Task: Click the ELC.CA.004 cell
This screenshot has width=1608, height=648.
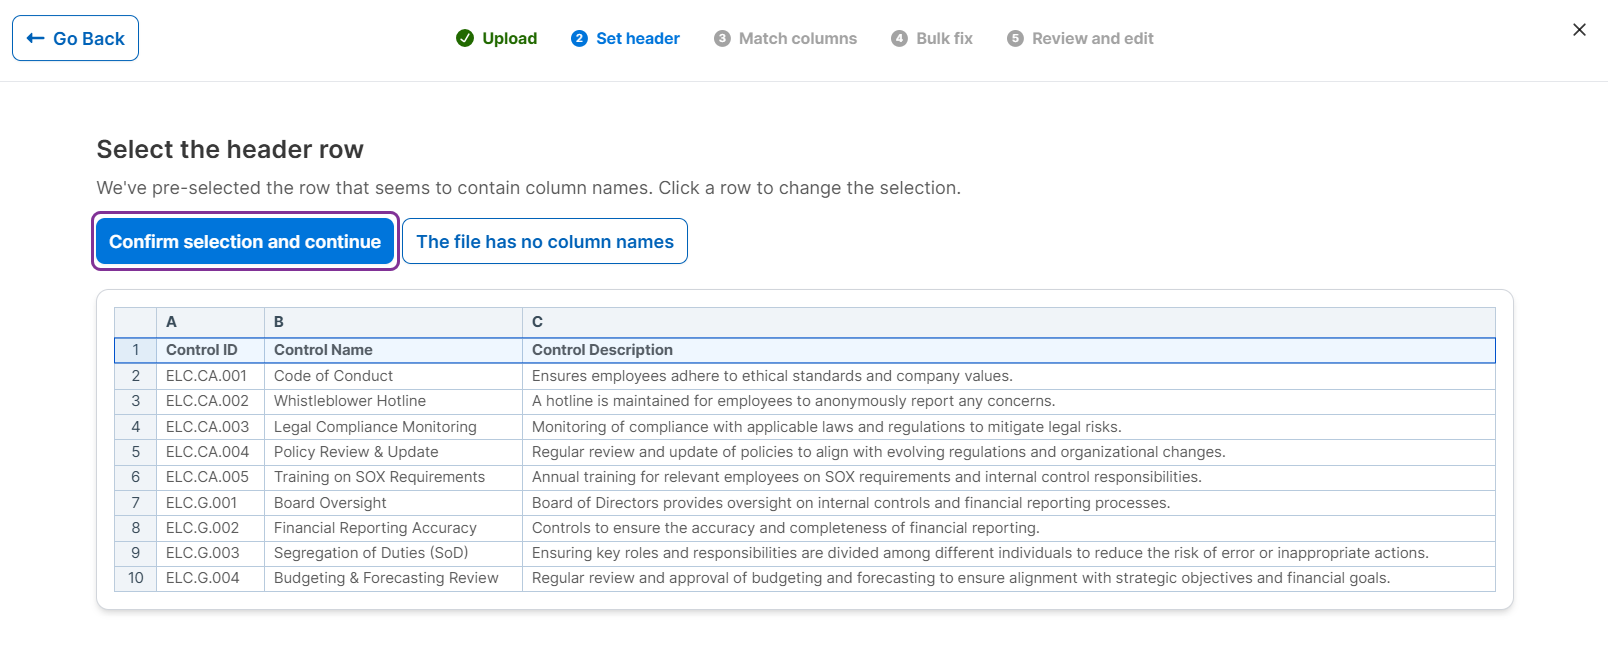Action: [x=211, y=452]
